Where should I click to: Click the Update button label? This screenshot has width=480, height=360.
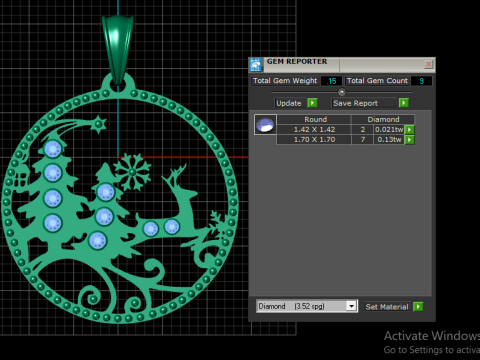click(289, 103)
